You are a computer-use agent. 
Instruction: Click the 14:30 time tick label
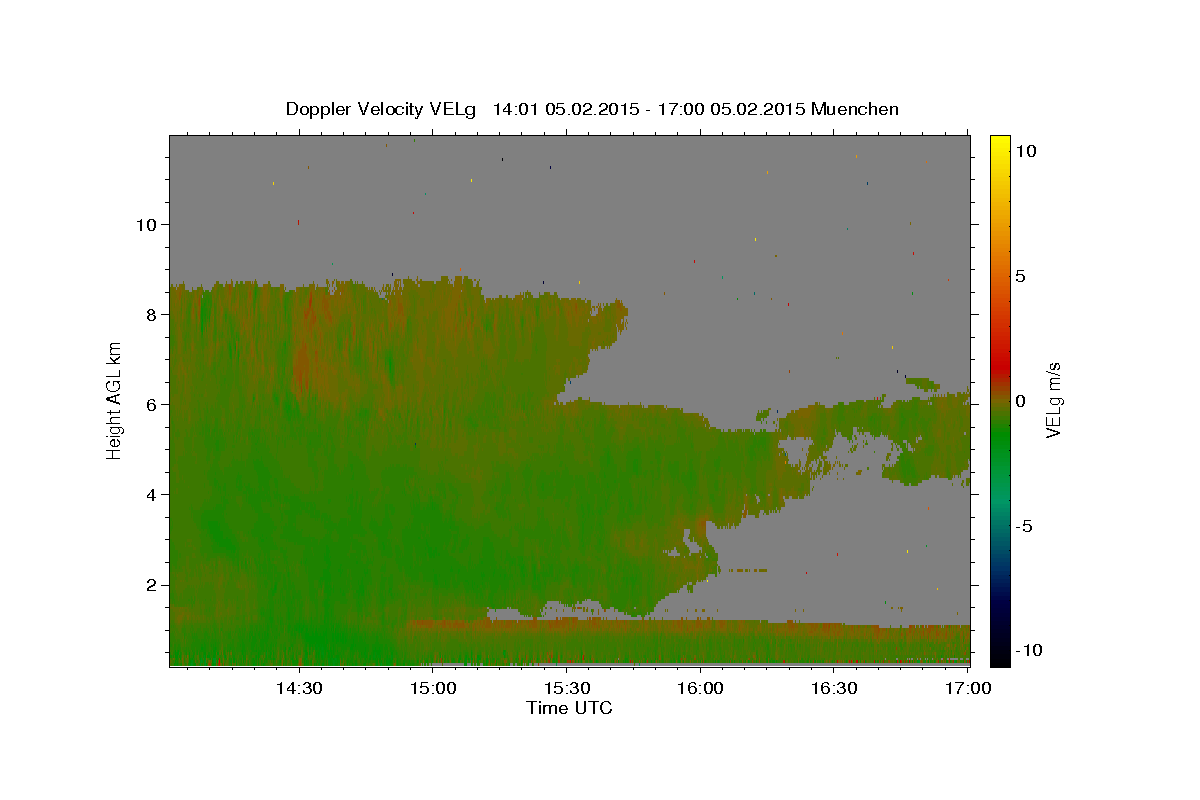(x=299, y=689)
